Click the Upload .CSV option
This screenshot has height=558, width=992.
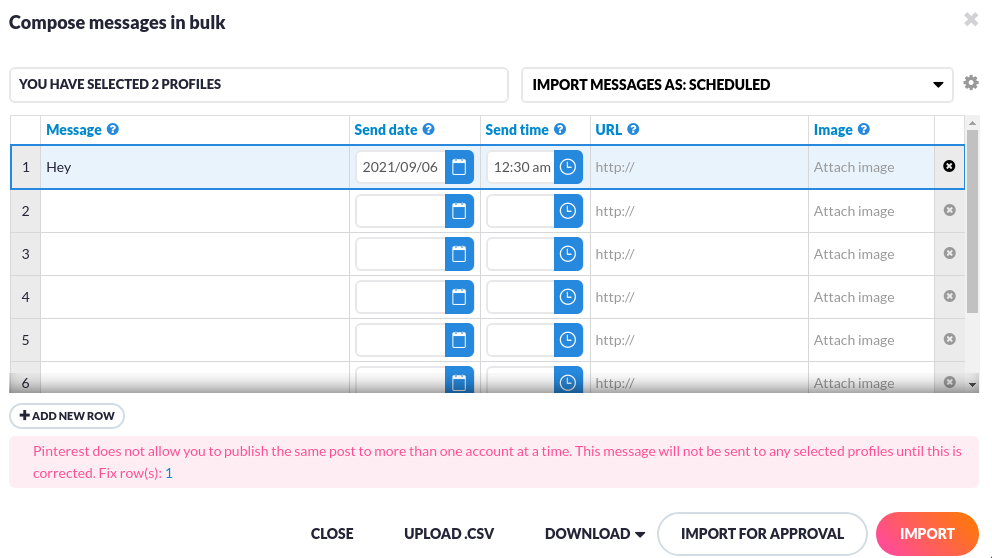pos(449,534)
